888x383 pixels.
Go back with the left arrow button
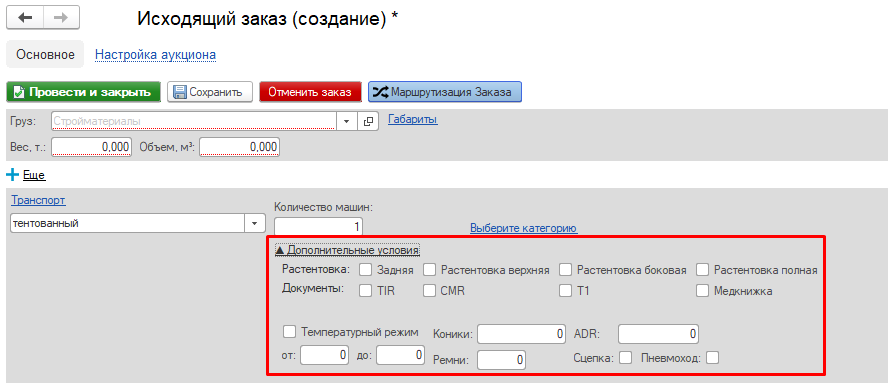pos(25,18)
